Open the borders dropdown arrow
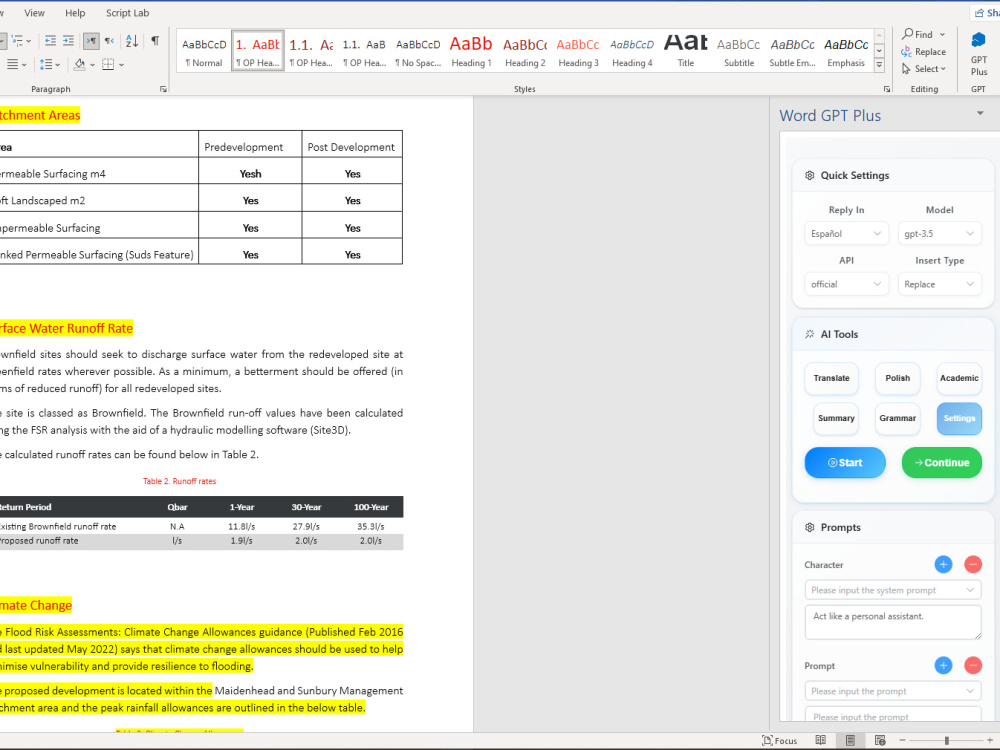Screen dimensions: 1000x750 pyautogui.click(x=121, y=64)
